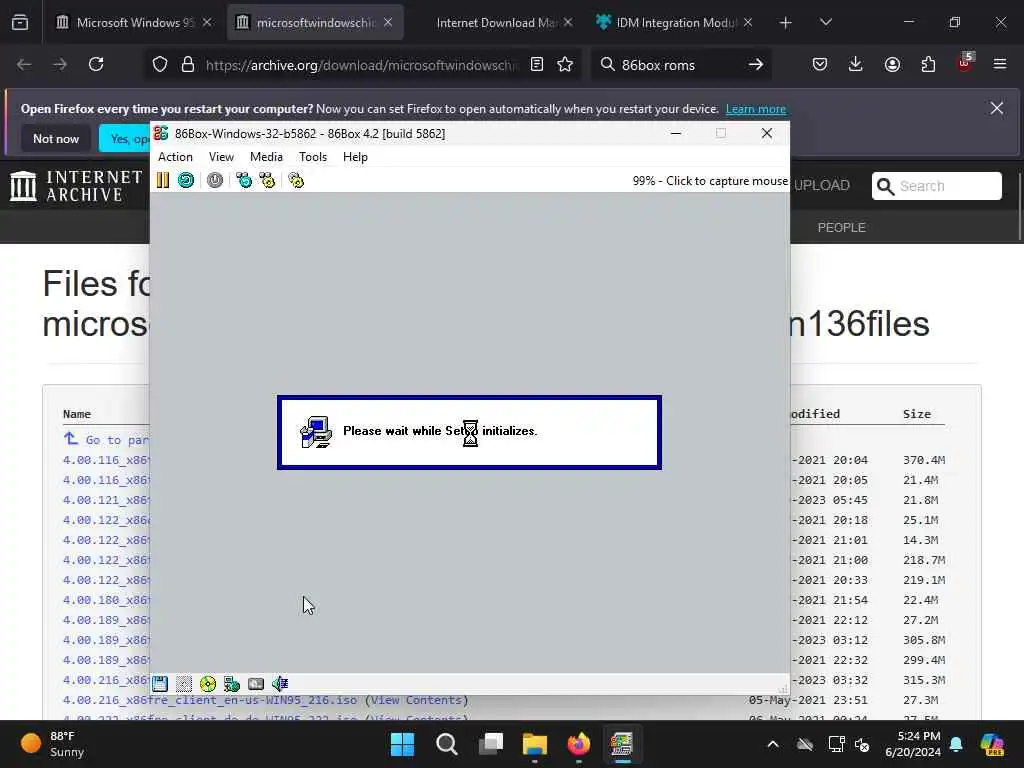Open Firefox extensions puzzle icon

(928, 64)
